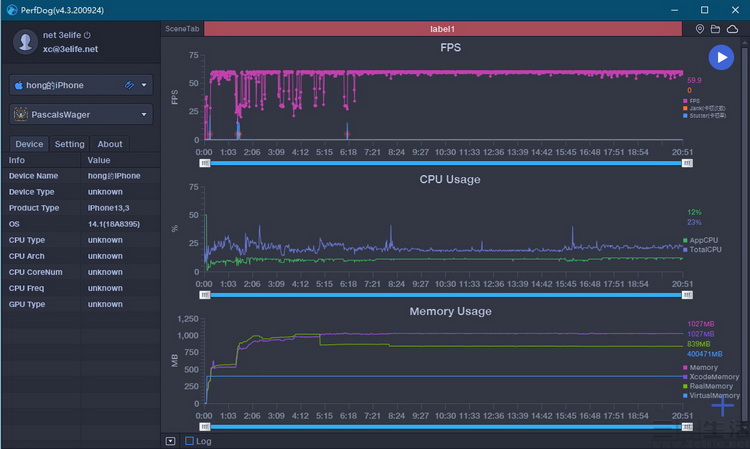Viewport: 750px width, 449px height.
Task: Toggle the XcodeMemory legend entry
Action: (711, 377)
